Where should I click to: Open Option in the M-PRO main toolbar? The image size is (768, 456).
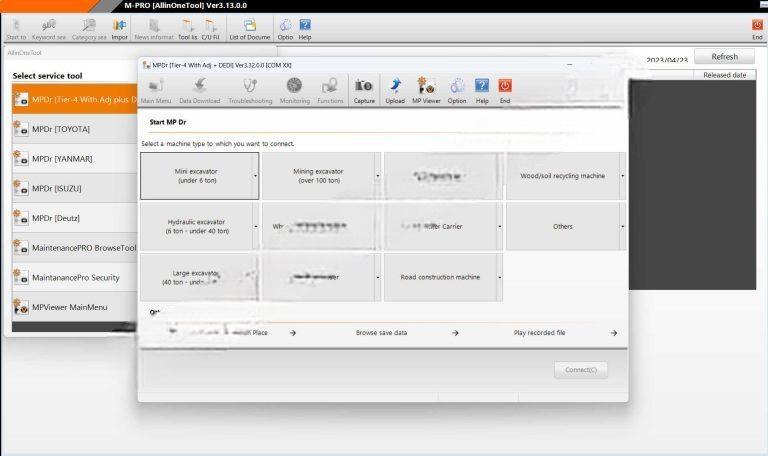(x=285, y=30)
